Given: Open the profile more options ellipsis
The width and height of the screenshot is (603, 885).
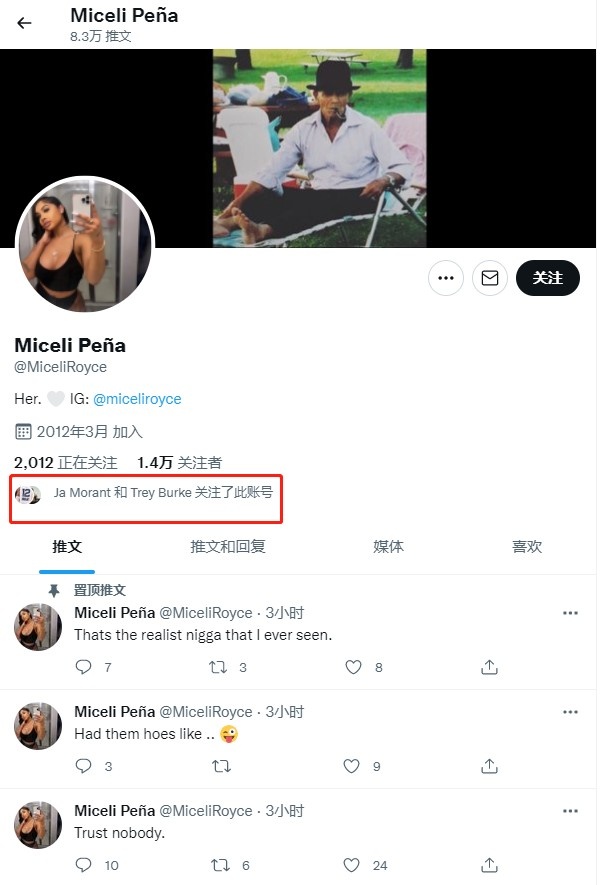Looking at the screenshot, I should point(446,278).
